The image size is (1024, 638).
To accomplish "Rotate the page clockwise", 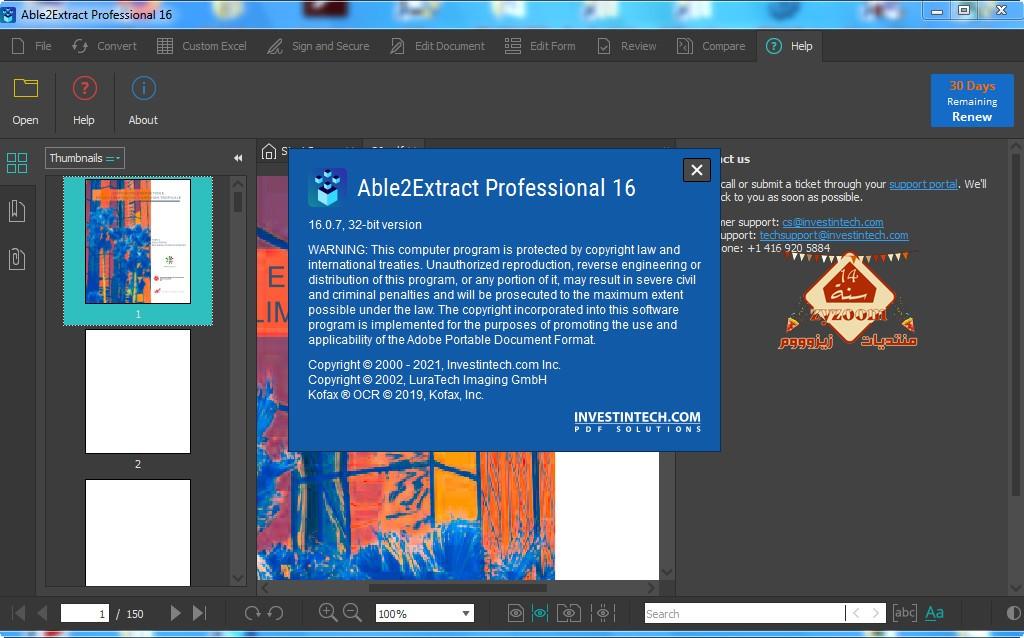I will [252, 613].
